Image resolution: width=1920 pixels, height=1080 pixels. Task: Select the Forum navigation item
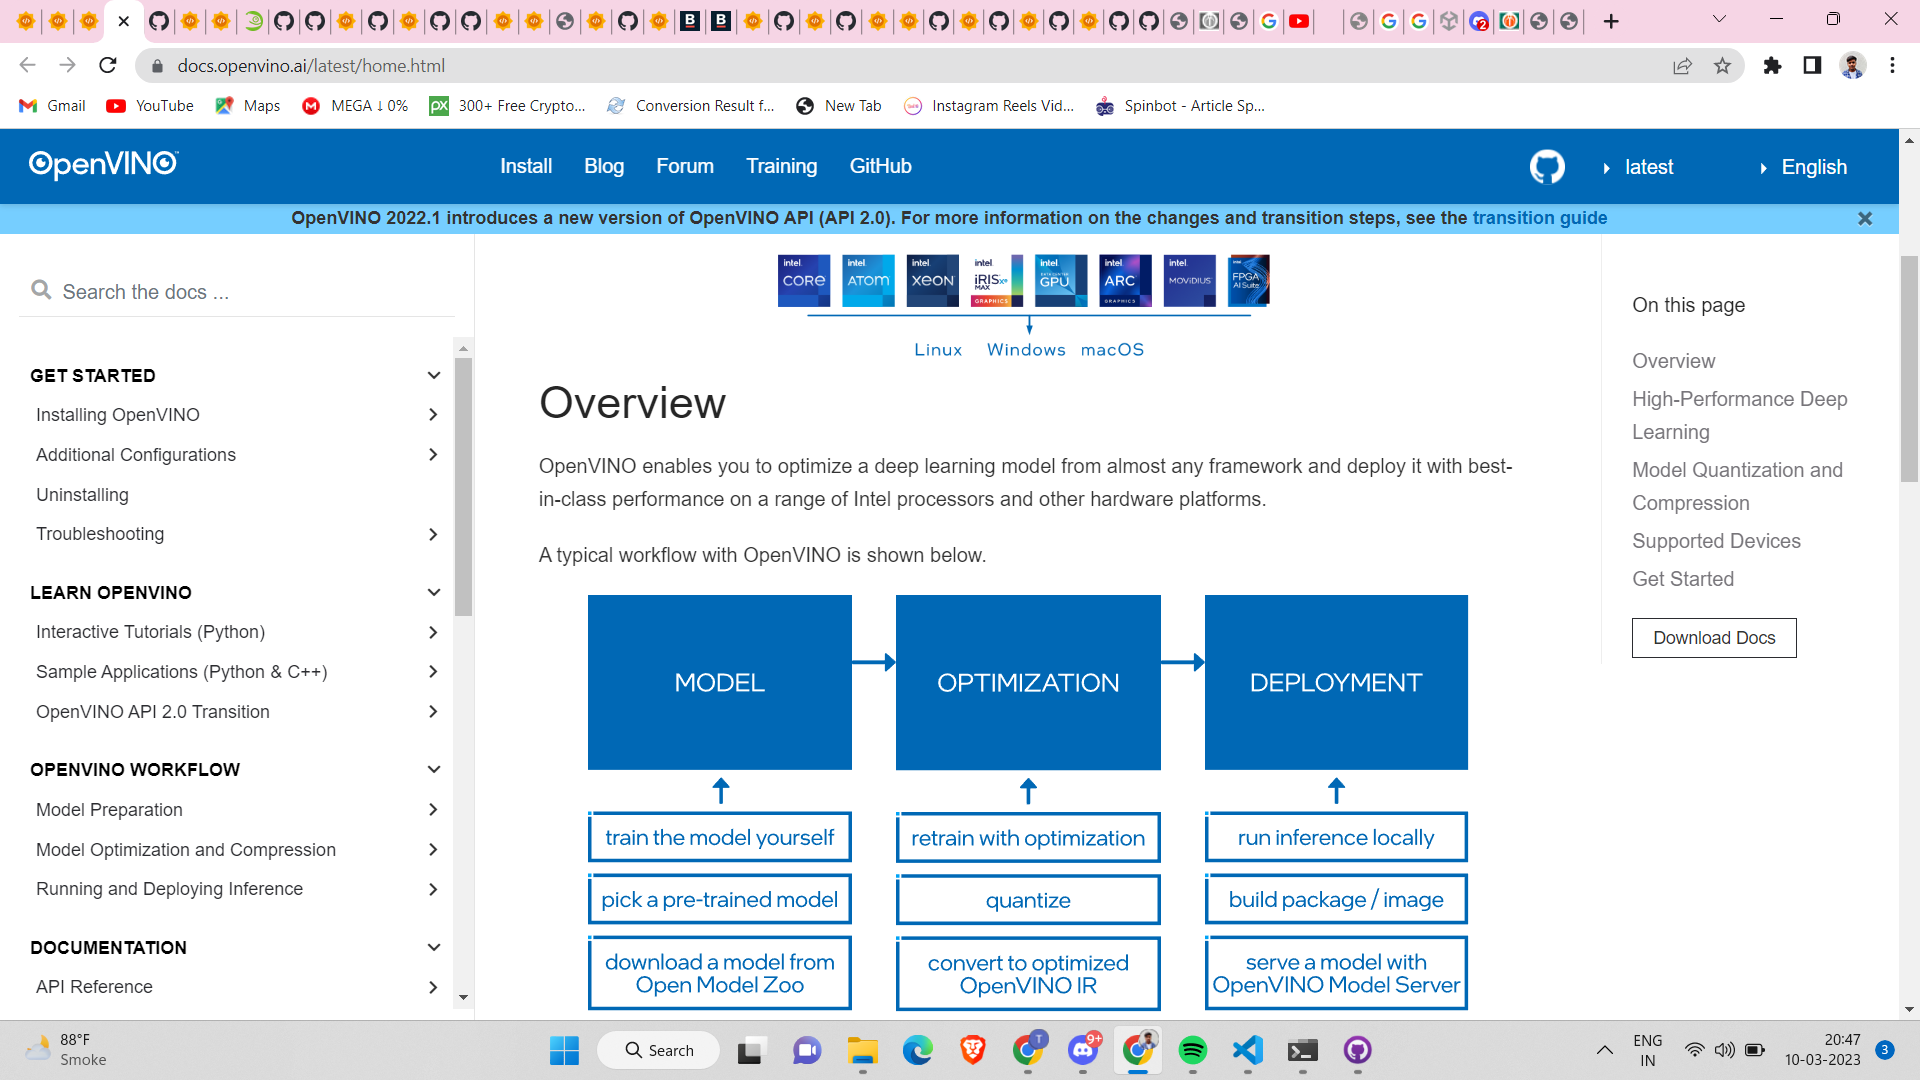click(x=685, y=166)
